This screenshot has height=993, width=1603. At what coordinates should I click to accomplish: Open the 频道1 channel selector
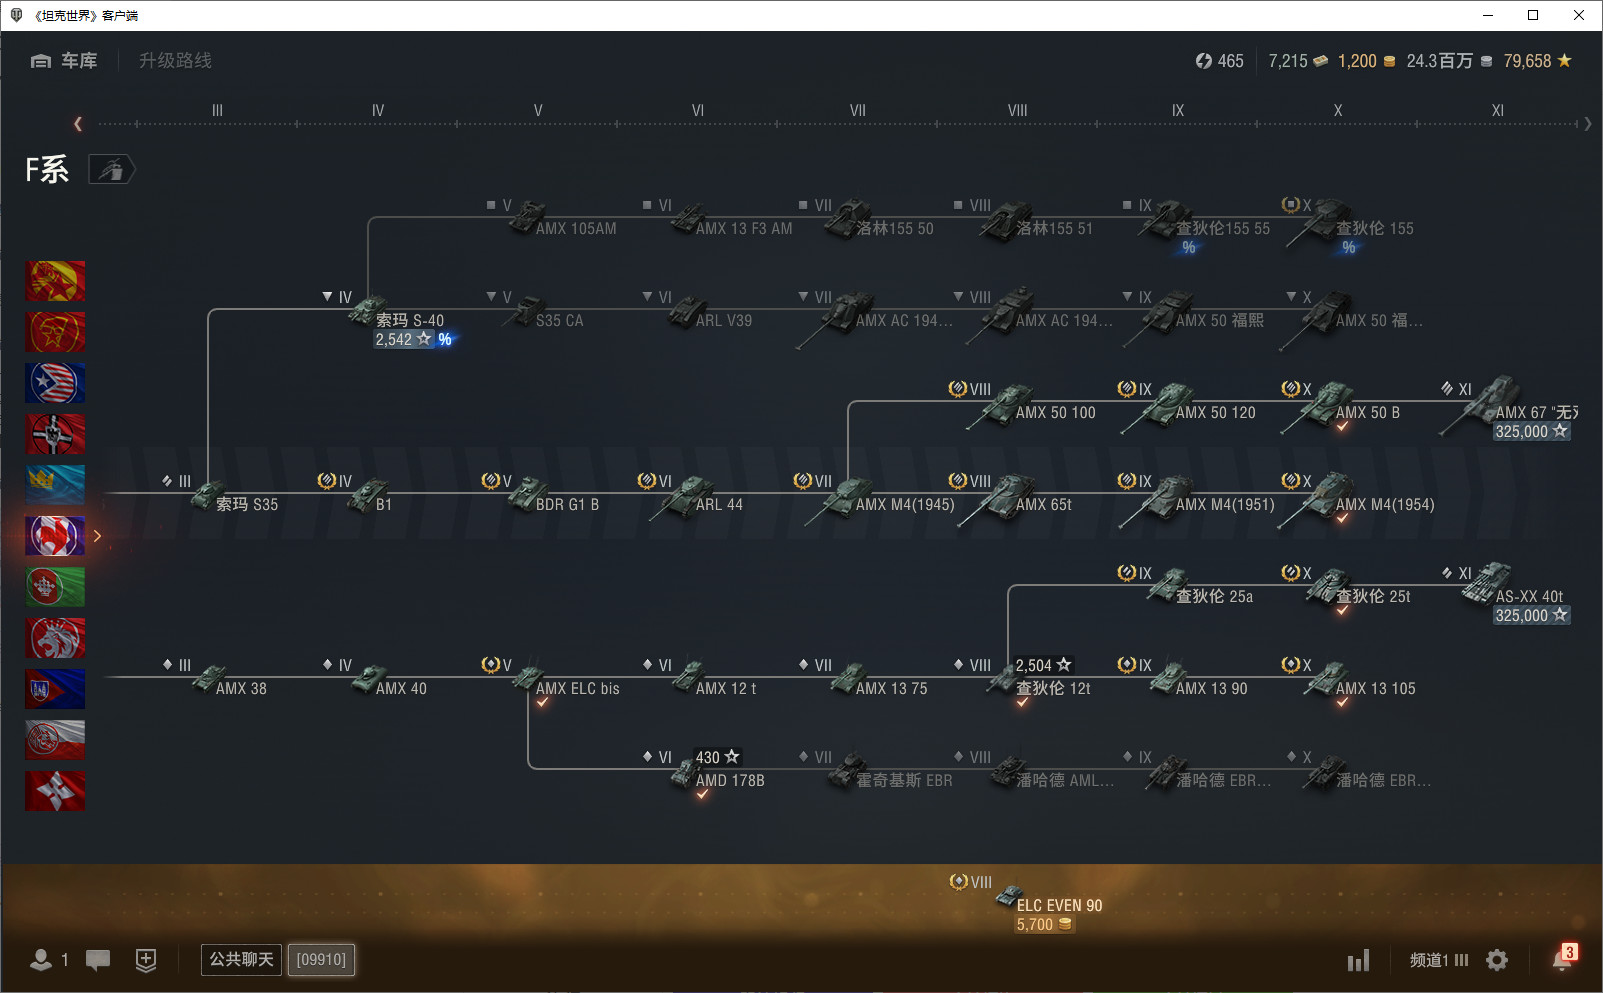point(1439,961)
